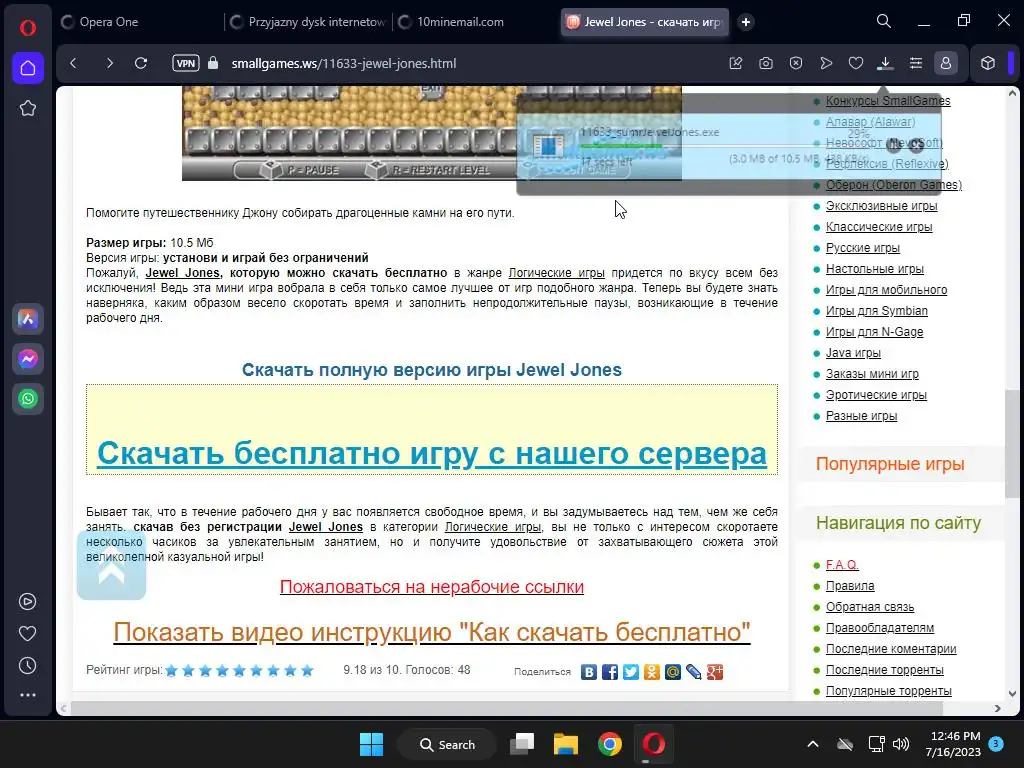Click the game rating stars
Viewport: 1024px width, 768px height.
click(239, 671)
